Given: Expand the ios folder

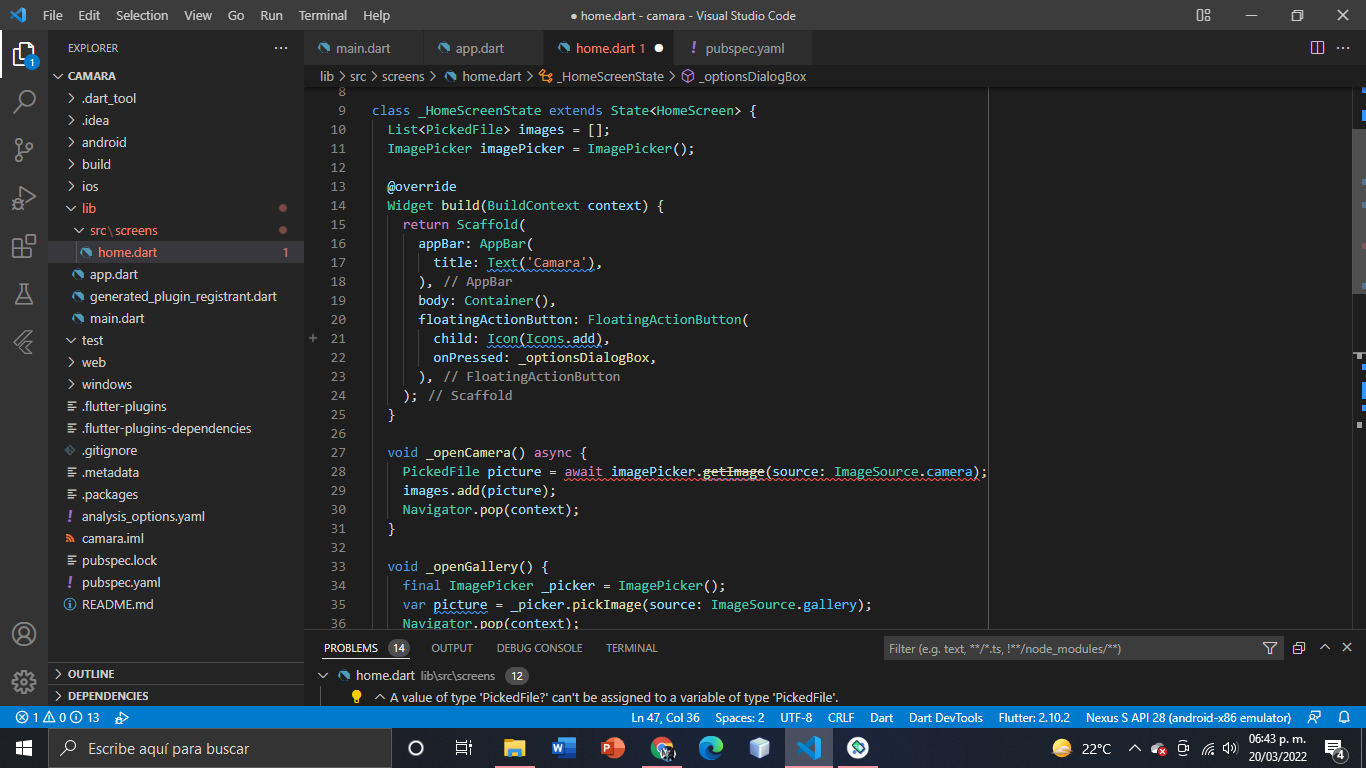Looking at the screenshot, I should (x=176, y=186).
